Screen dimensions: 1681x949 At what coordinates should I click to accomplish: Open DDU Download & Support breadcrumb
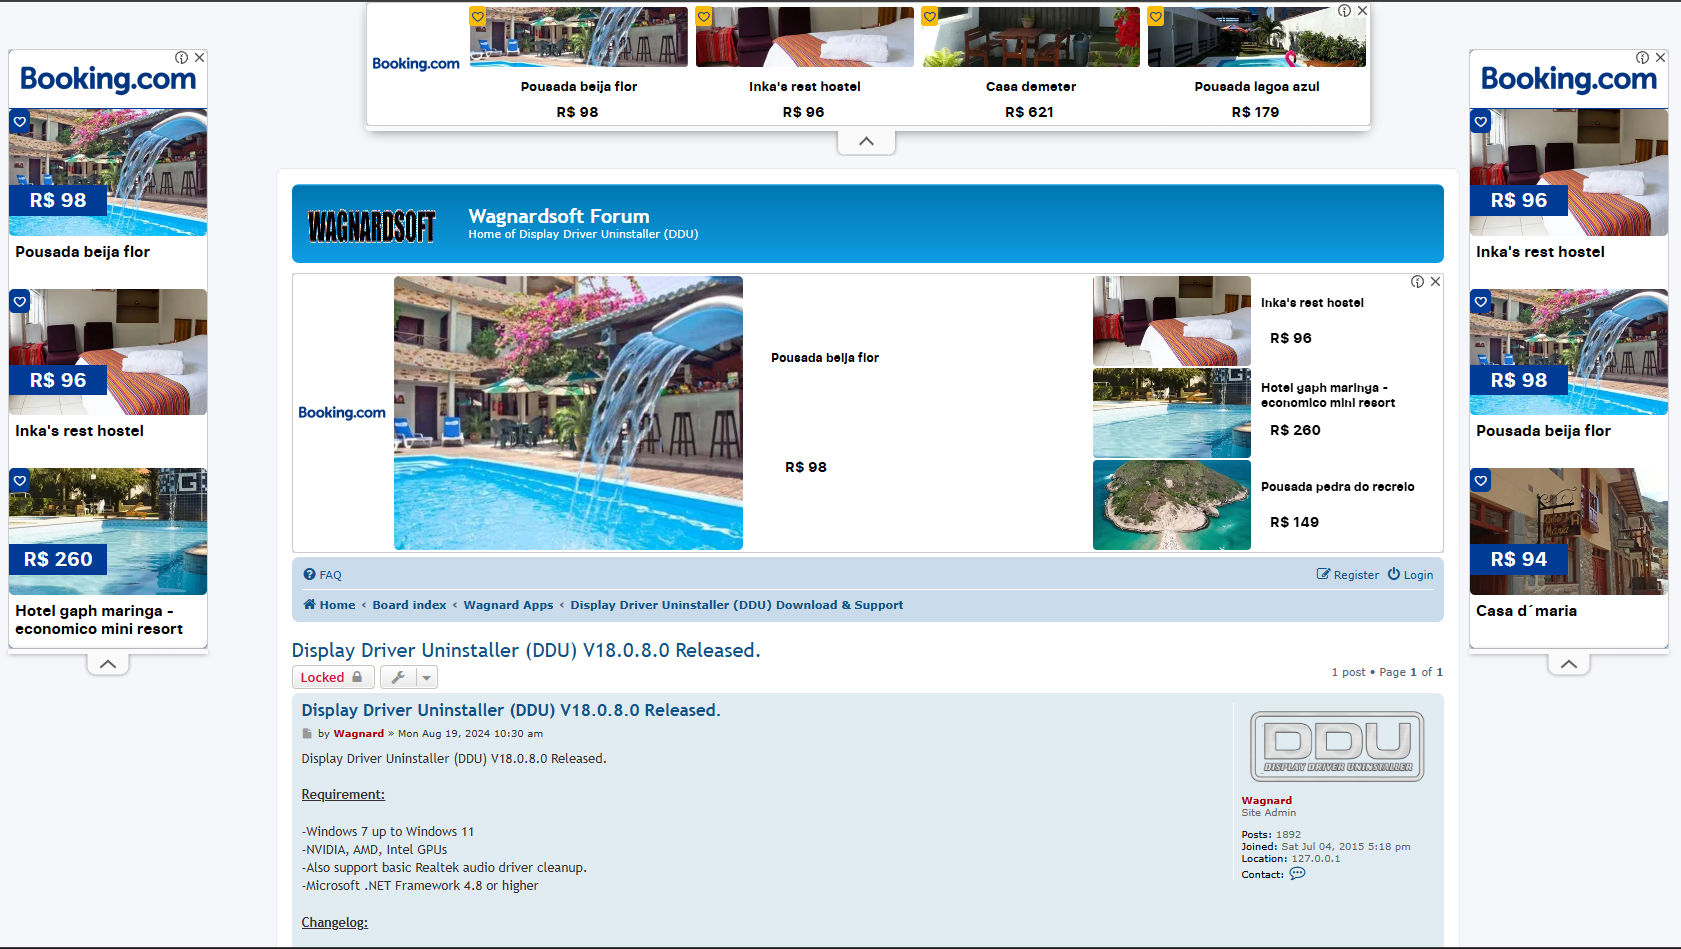[x=736, y=605]
